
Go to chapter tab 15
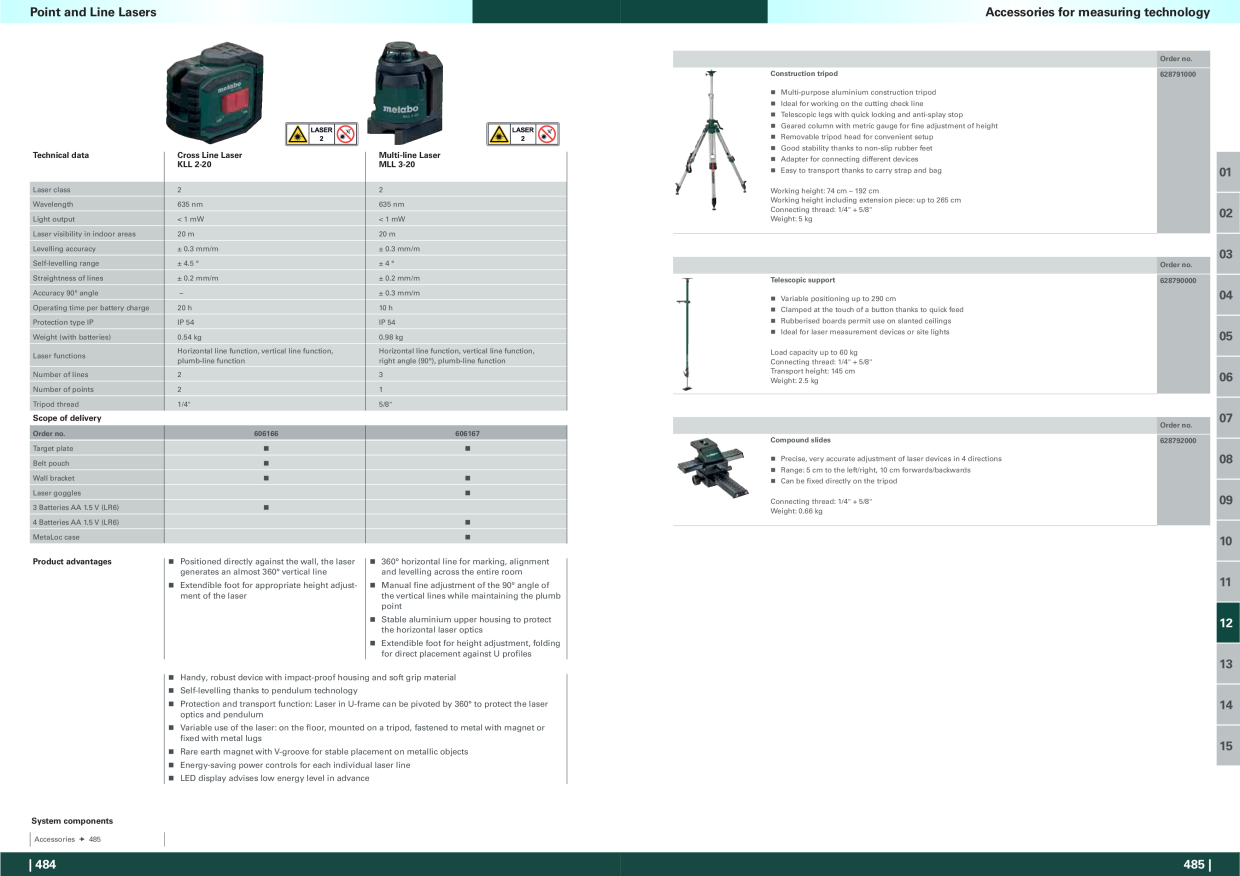pyautogui.click(x=1226, y=746)
